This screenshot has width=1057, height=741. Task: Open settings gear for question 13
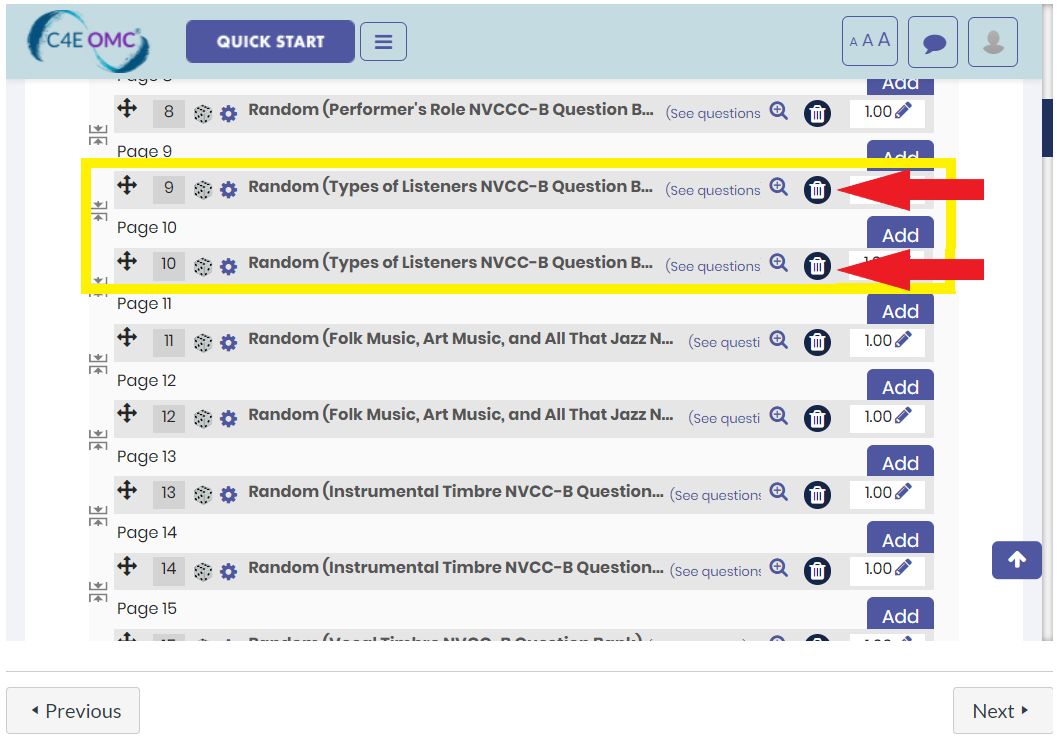[x=229, y=495]
